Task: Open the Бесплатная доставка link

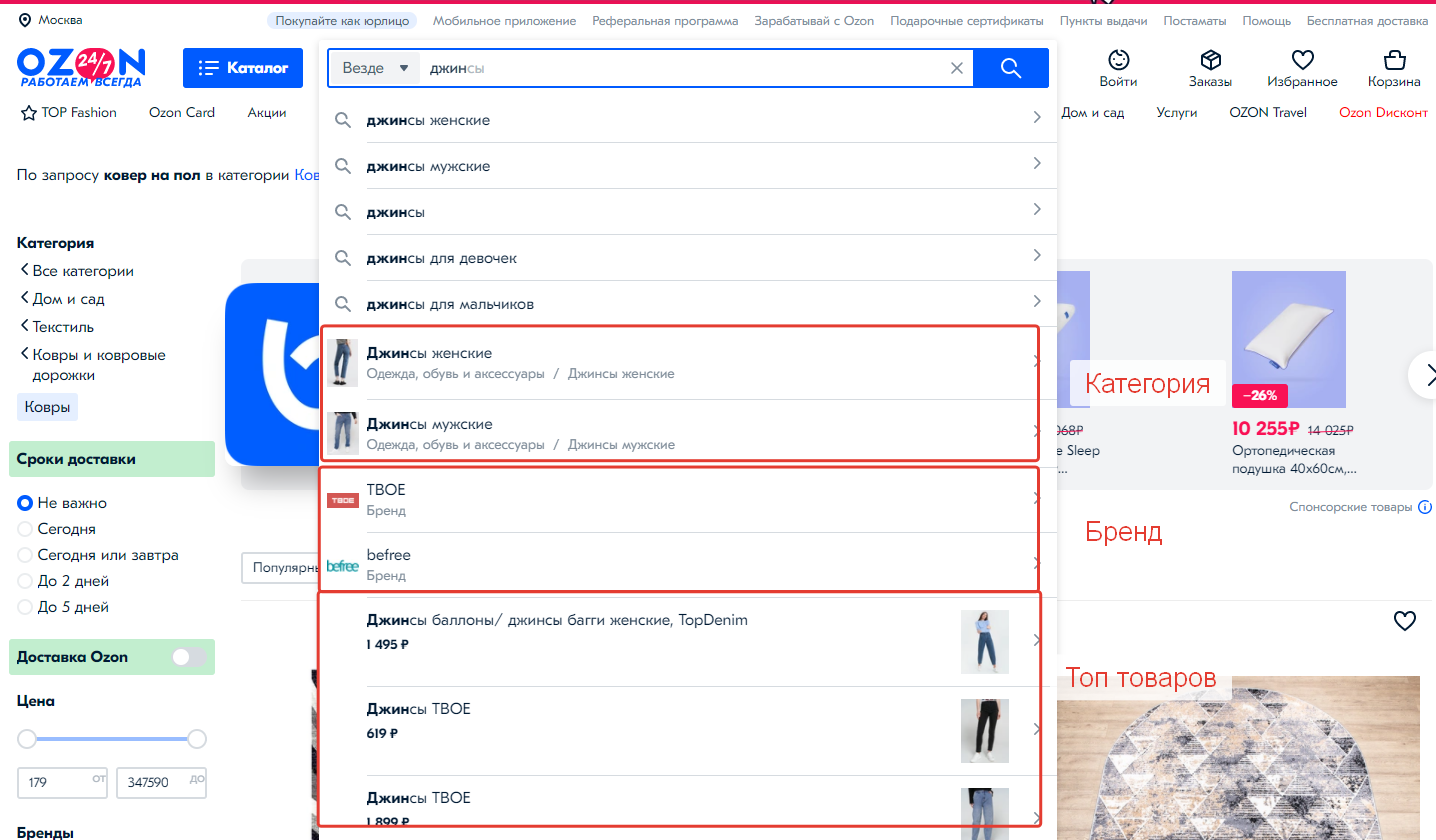Action: [1368, 20]
